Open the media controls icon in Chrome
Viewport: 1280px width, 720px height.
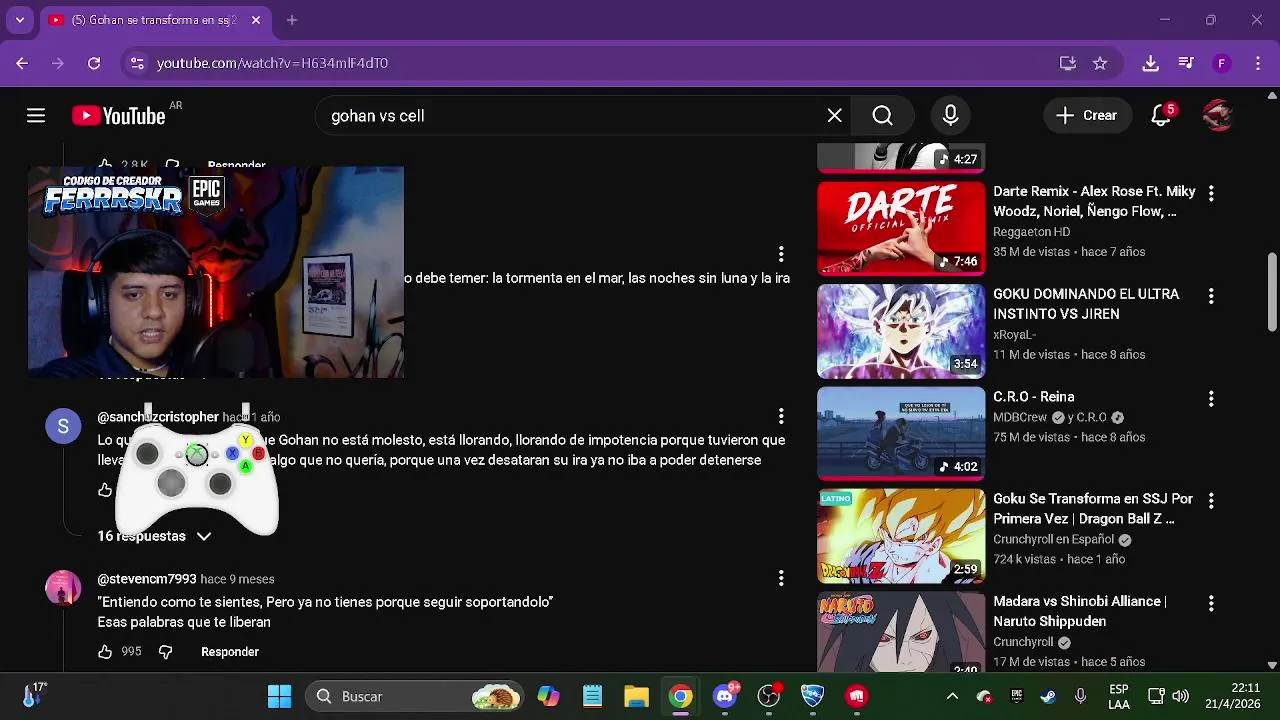(x=1186, y=63)
